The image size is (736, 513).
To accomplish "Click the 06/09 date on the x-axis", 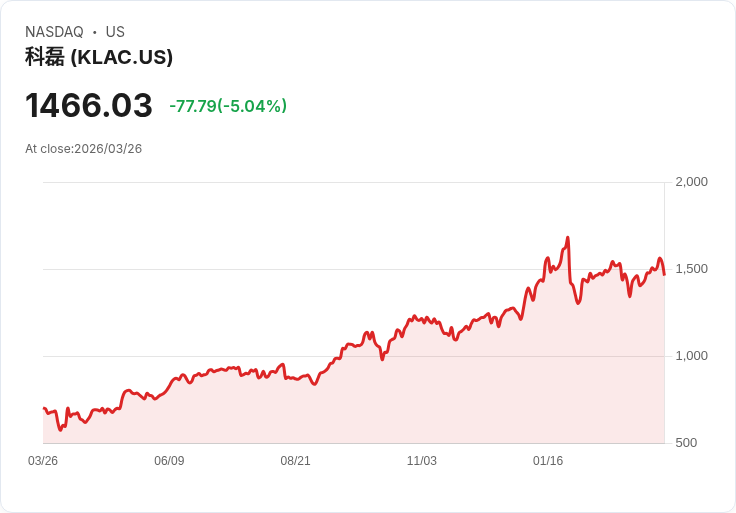I will 169,461.
